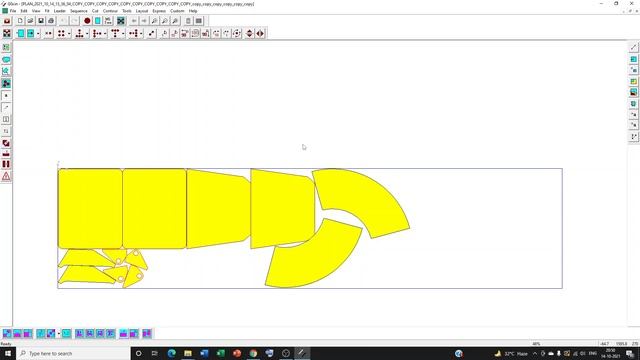The height and width of the screenshot is (360, 640).
Task: Open dropdown arrow next to cyan rectangle icons
Action: [x=38, y=33]
